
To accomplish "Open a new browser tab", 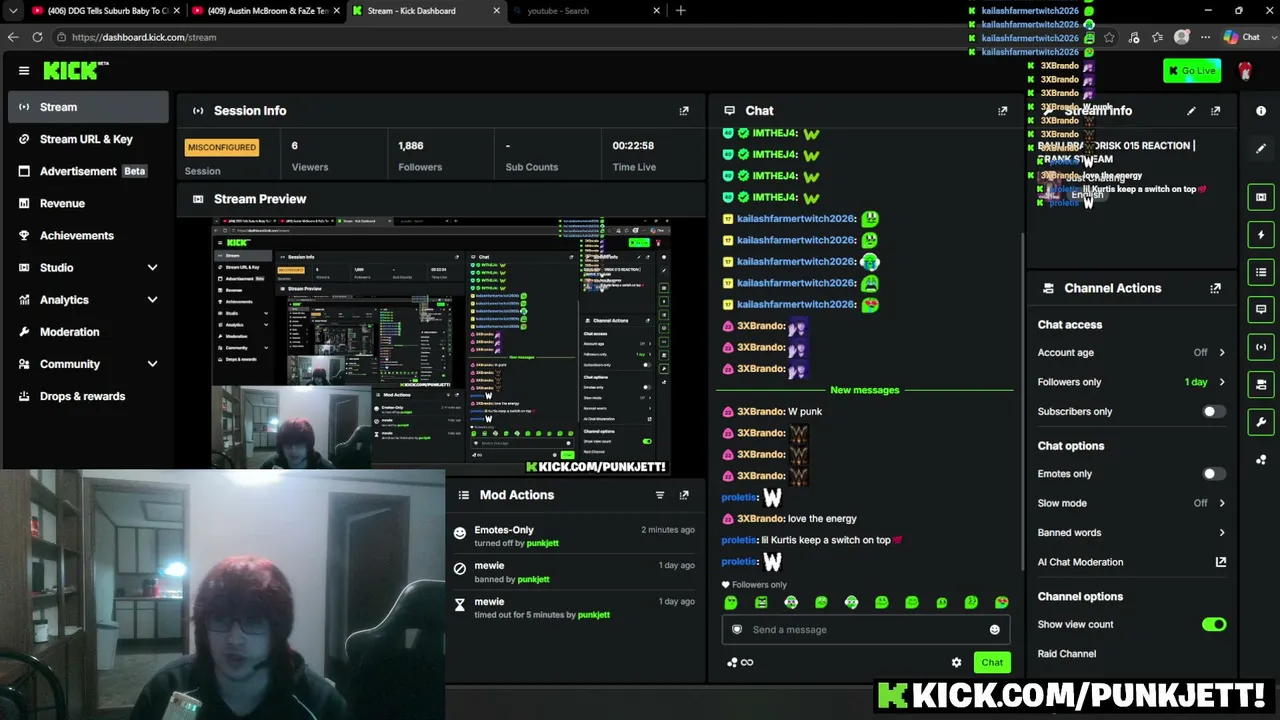I will pyautogui.click(x=681, y=11).
